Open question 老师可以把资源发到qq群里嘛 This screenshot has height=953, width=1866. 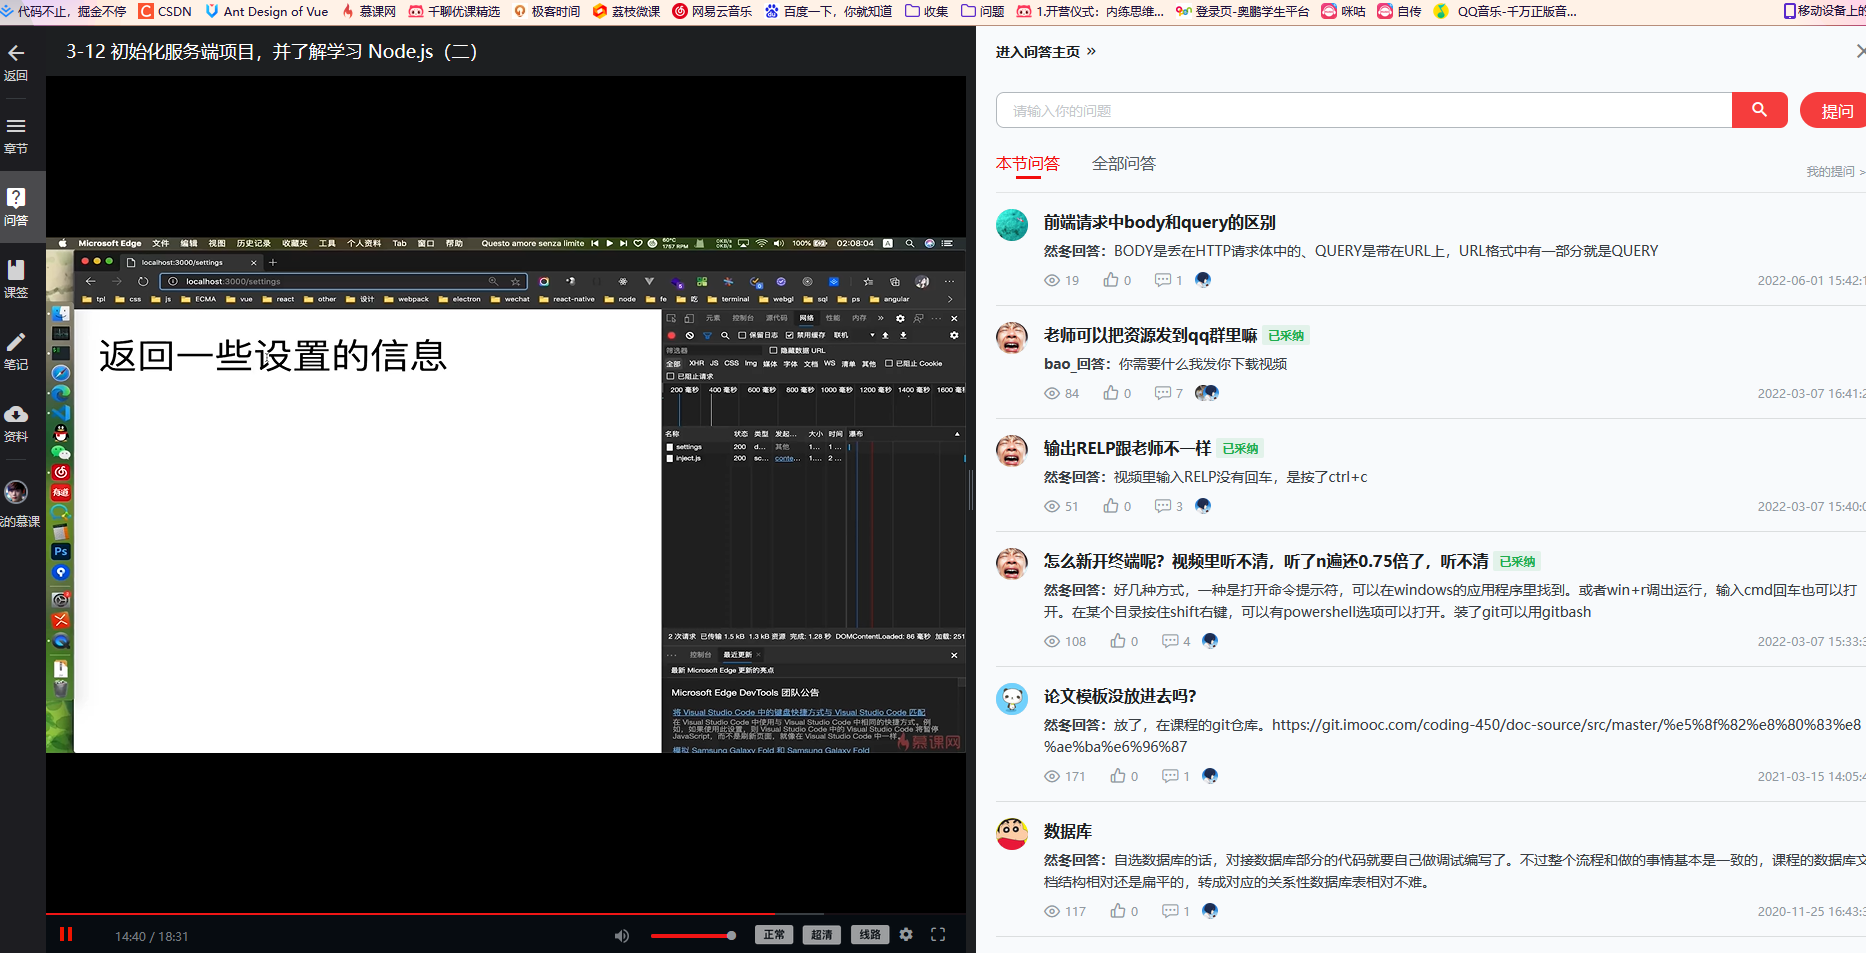1151,335
